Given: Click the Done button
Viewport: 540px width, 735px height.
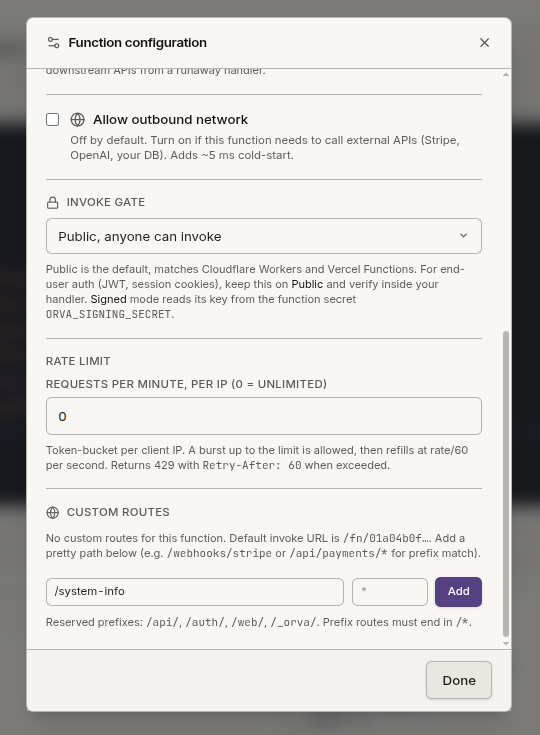Looking at the screenshot, I should pos(459,680).
